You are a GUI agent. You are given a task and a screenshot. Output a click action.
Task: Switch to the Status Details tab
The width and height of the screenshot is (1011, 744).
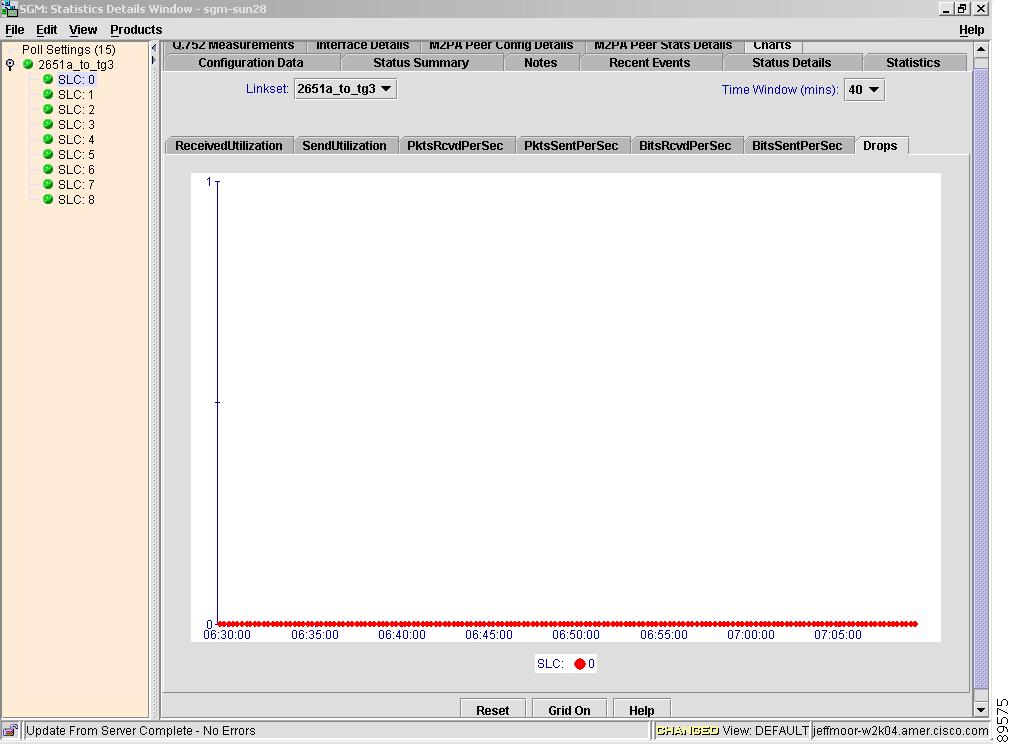(x=791, y=63)
